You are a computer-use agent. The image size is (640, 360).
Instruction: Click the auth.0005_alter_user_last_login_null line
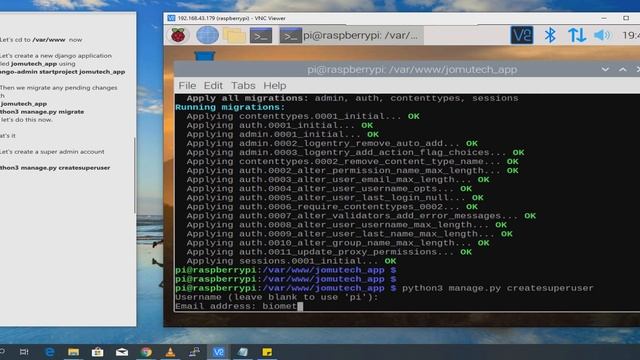pos(335,198)
